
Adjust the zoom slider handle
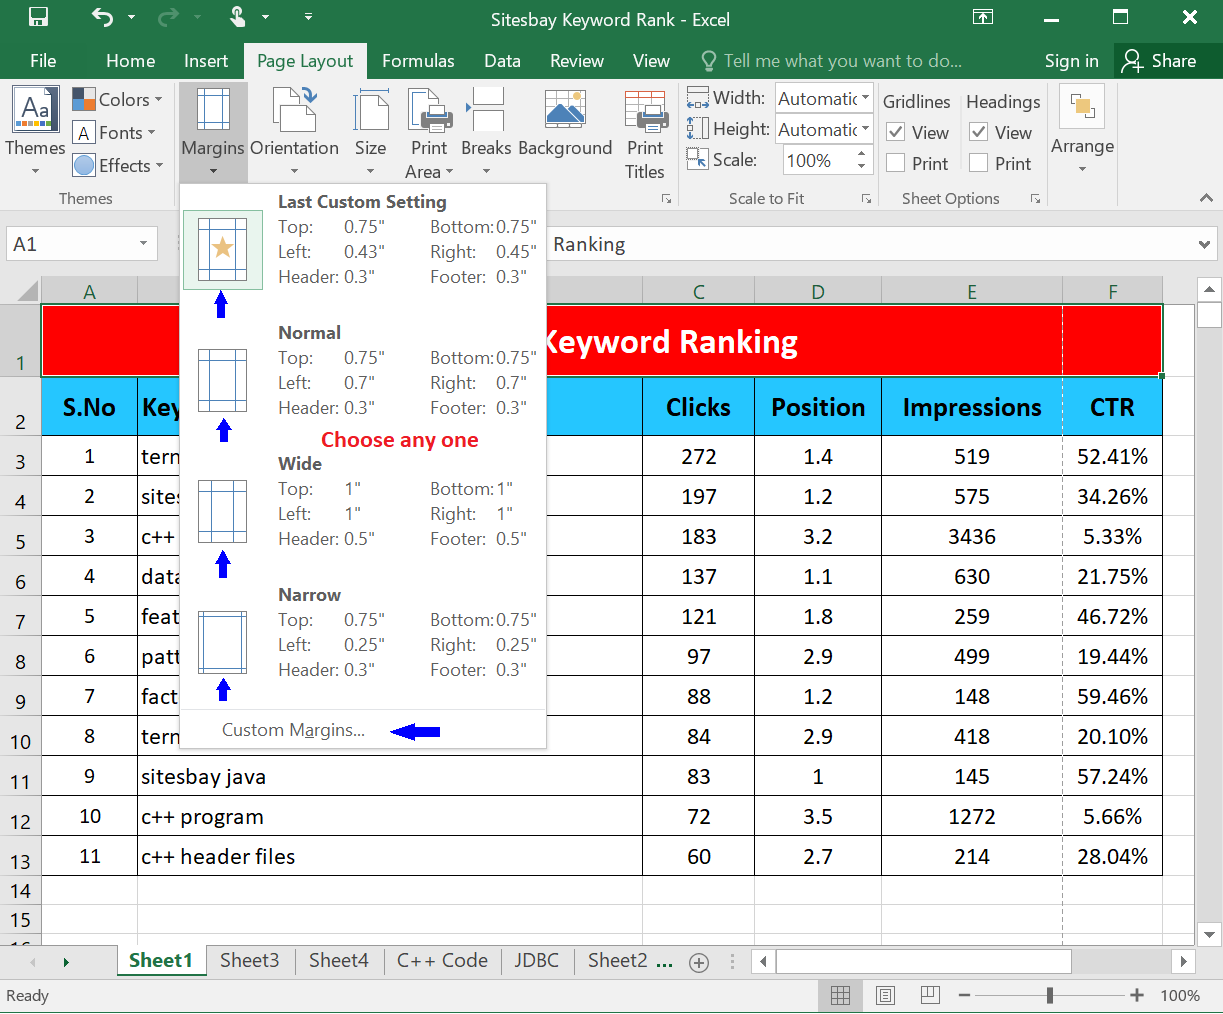click(x=1050, y=995)
